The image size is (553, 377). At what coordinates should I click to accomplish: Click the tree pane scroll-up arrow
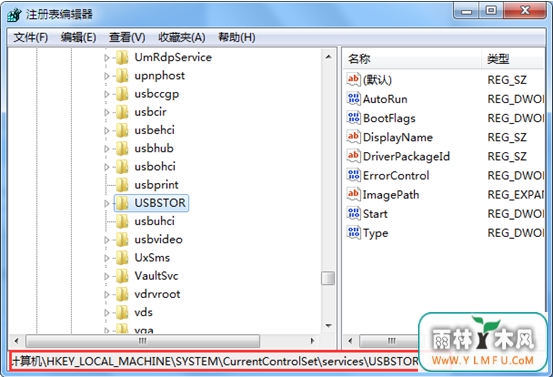[328, 56]
